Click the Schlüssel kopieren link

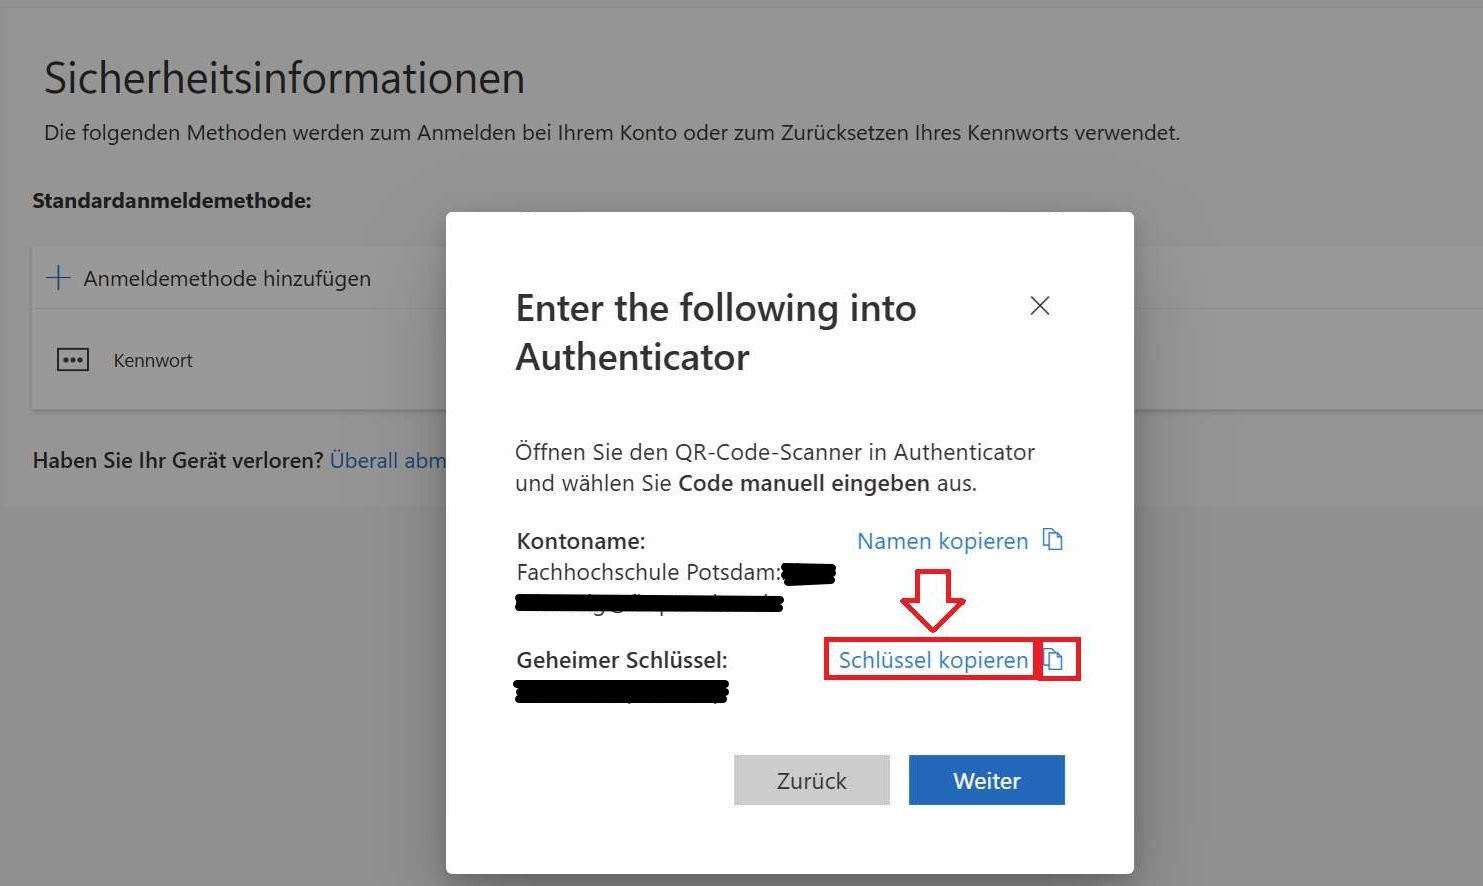[932, 660]
